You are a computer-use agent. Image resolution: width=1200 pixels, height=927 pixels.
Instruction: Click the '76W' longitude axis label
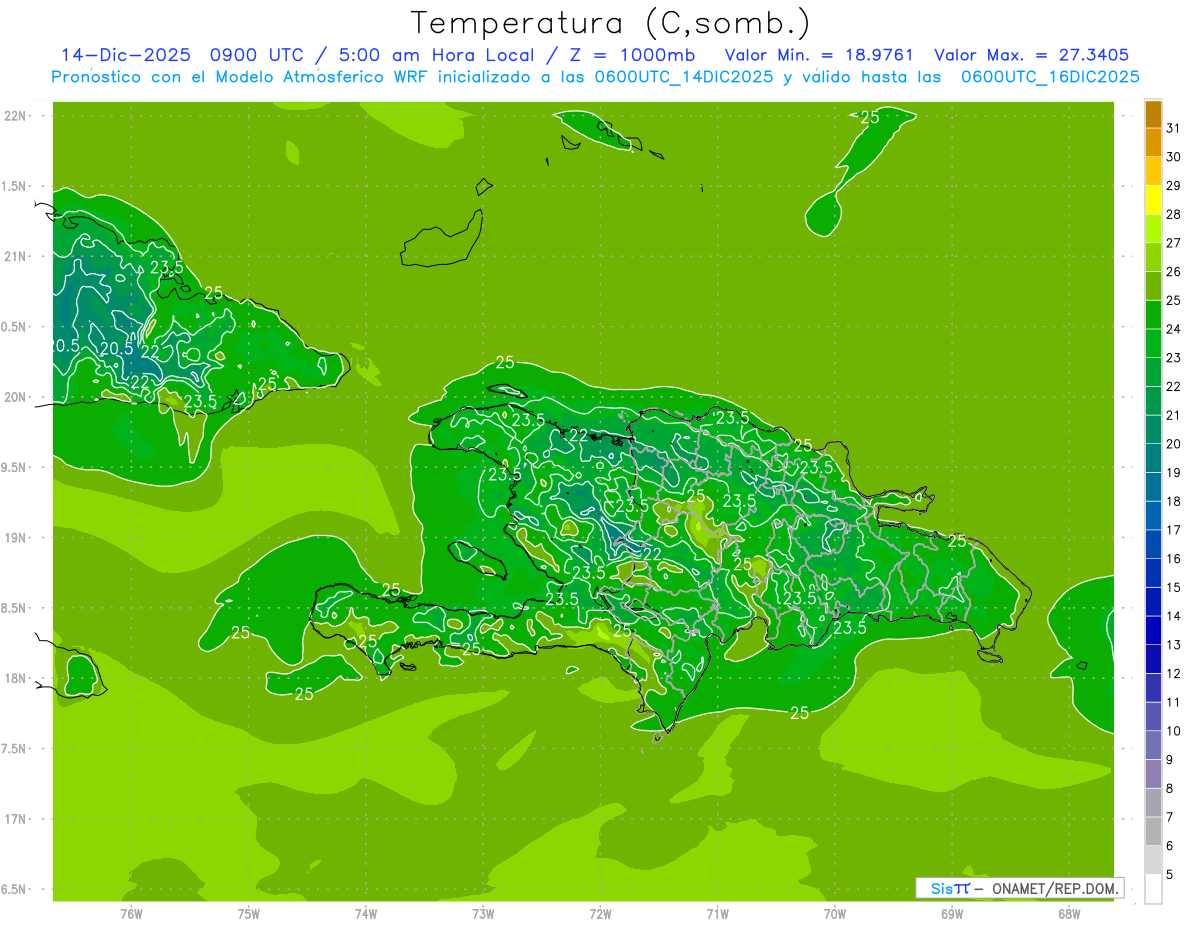[131, 913]
